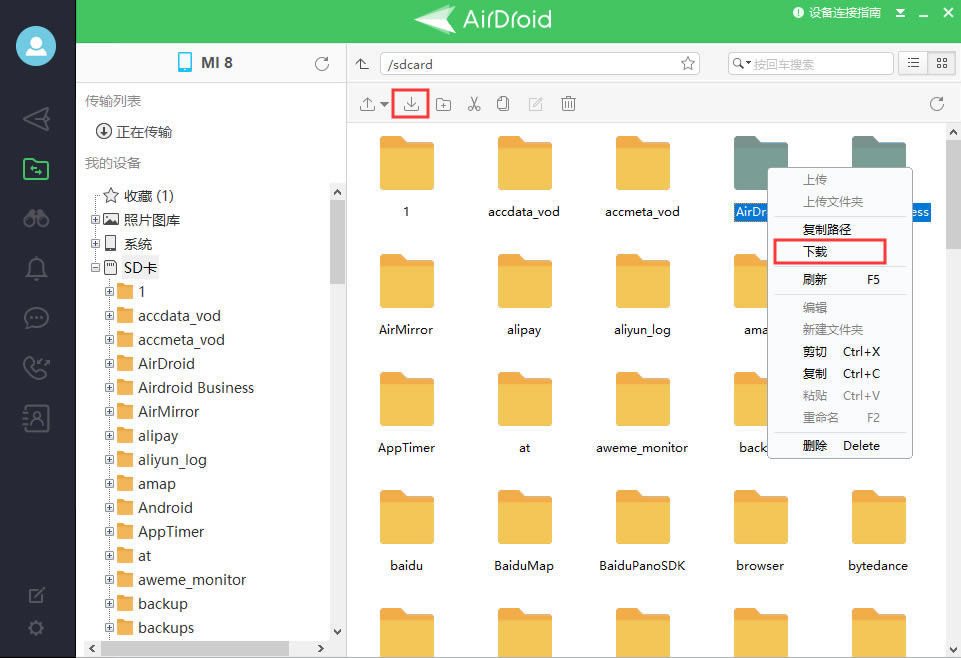The height and width of the screenshot is (658, 961).
Task: Click the Settings gear at bottom left
Action: click(x=35, y=628)
